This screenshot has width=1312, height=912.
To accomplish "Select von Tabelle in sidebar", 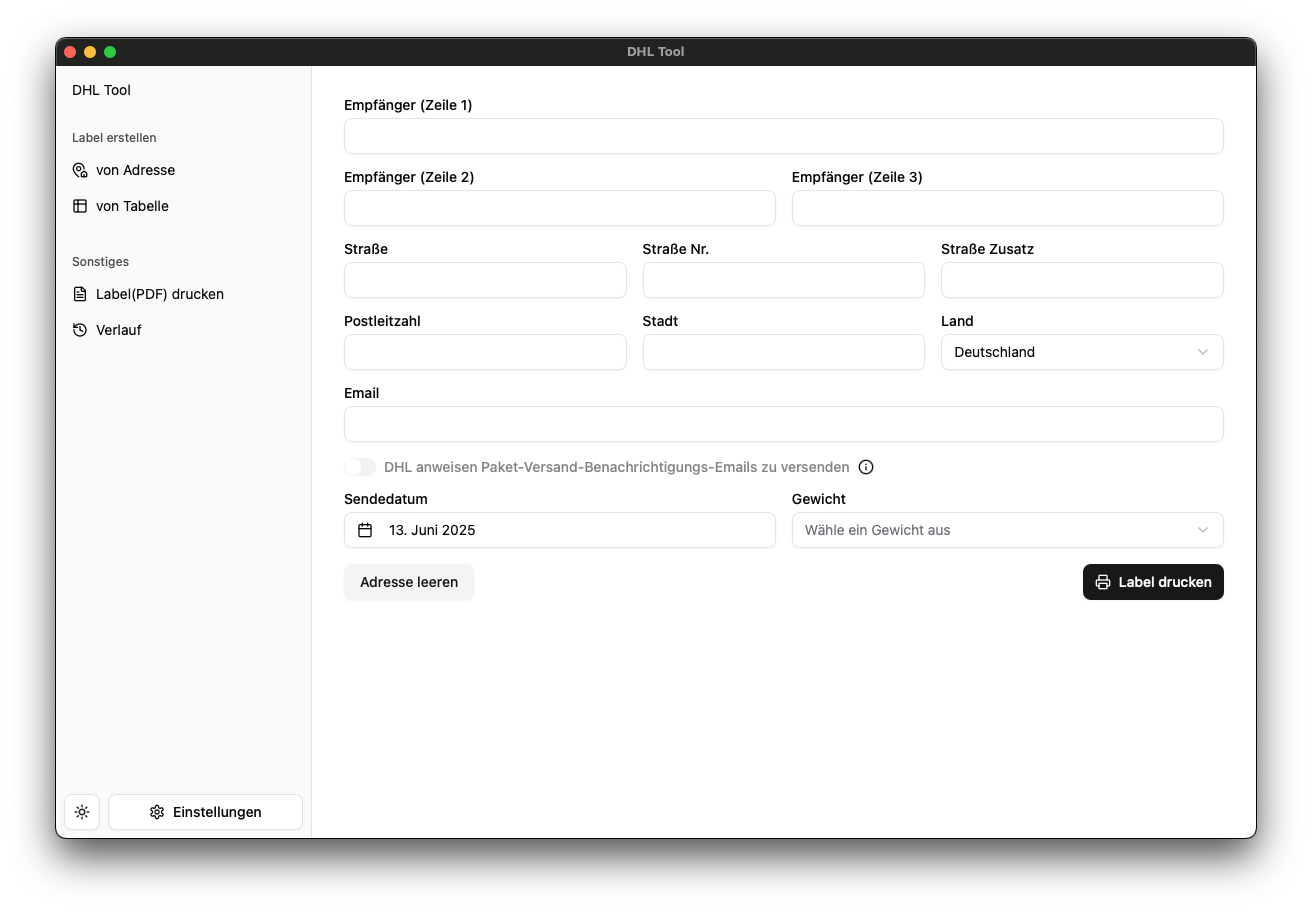I will [x=184, y=206].
